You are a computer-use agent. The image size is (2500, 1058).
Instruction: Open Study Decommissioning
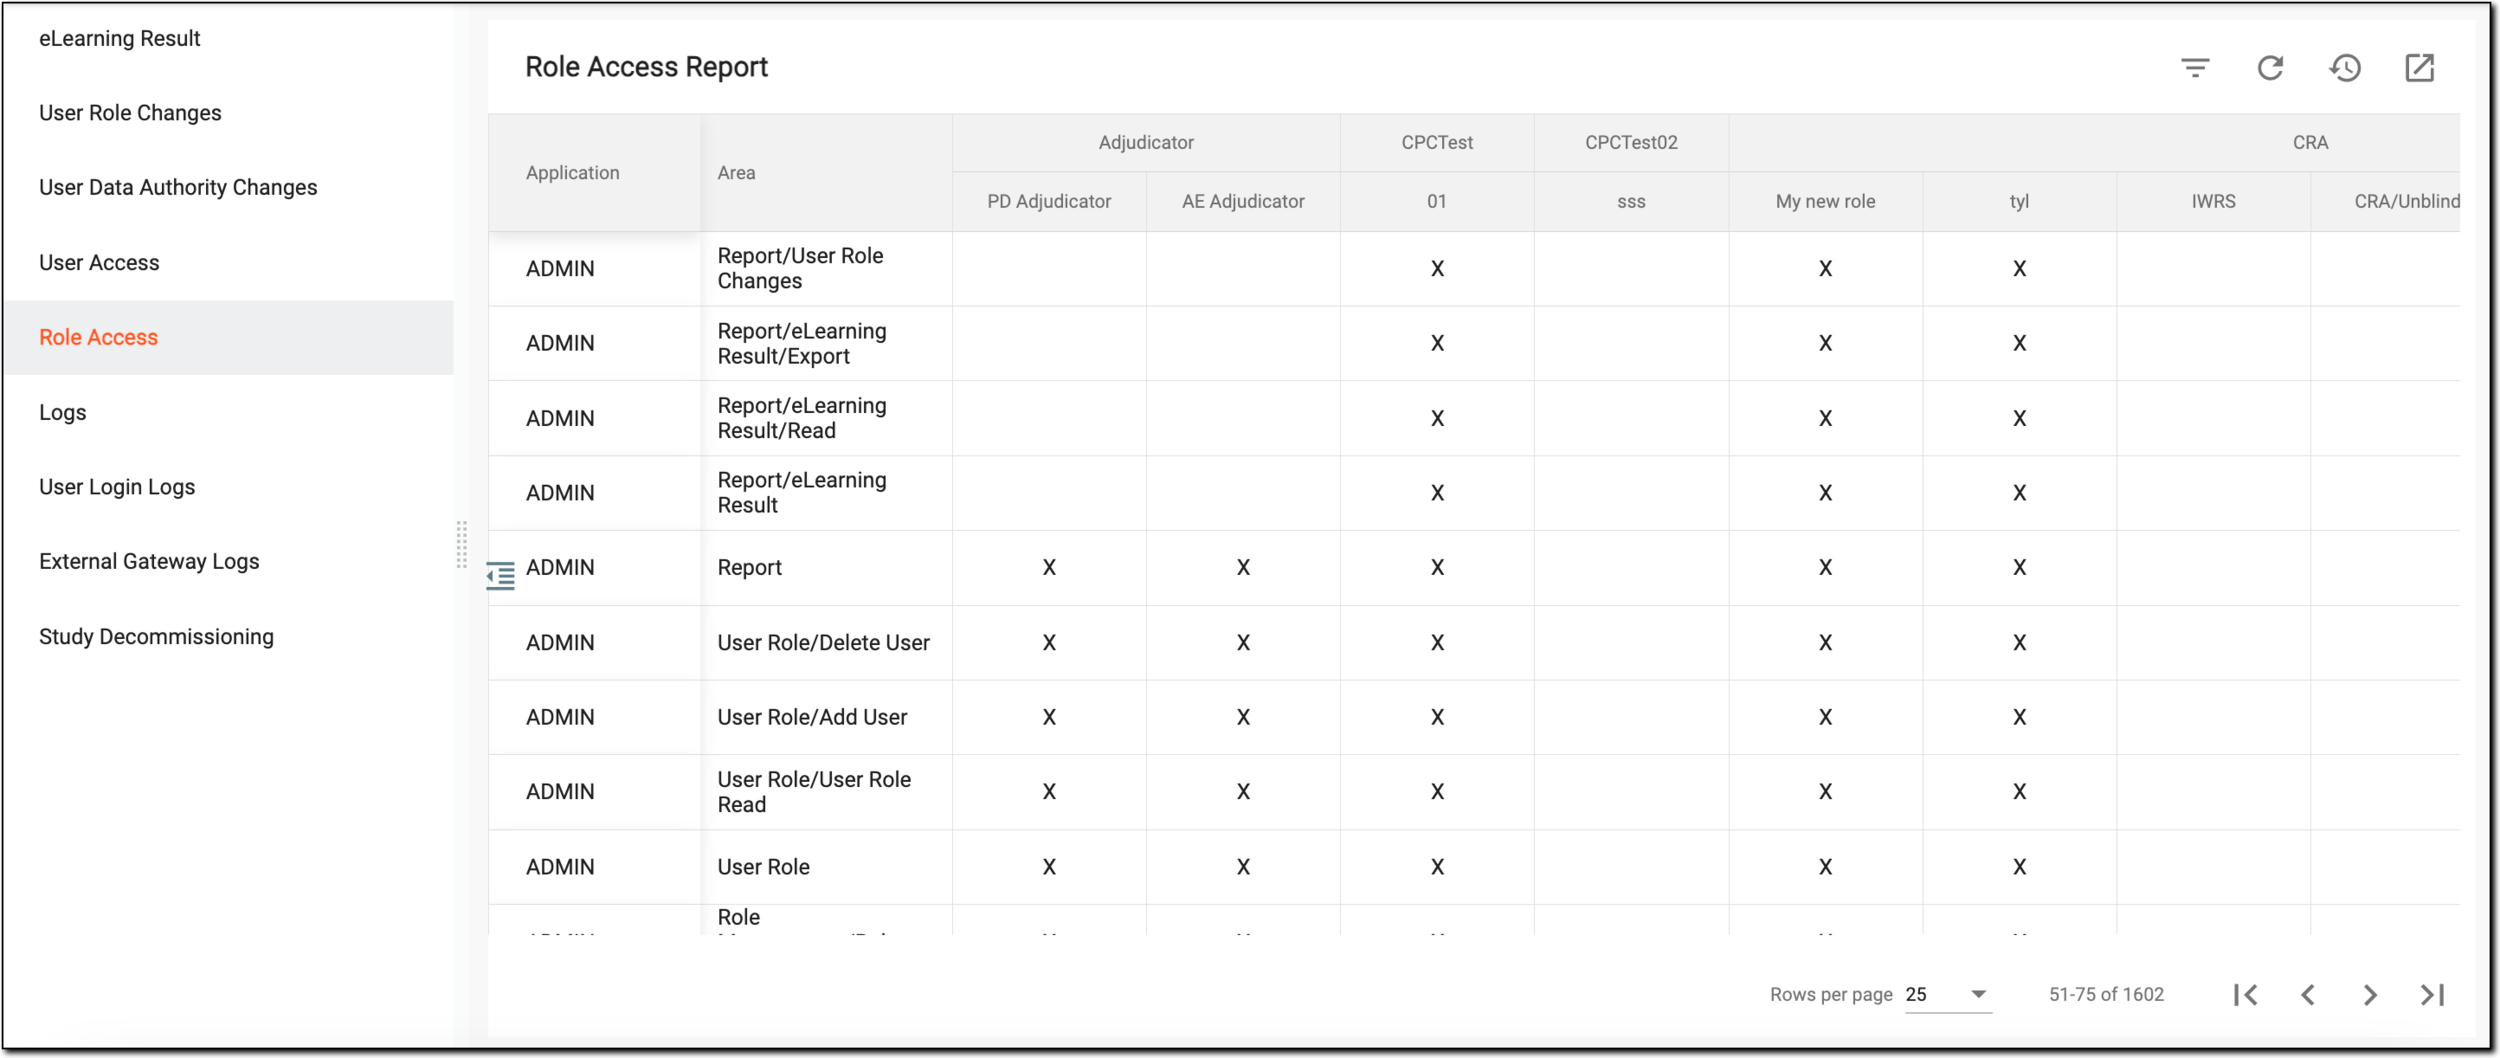[156, 637]
